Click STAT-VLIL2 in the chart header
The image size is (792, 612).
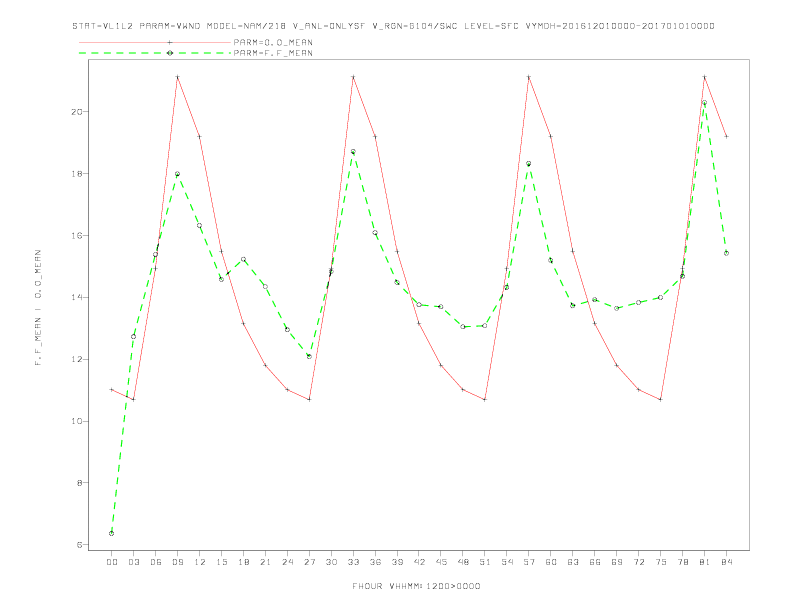(x=103, y=26)
